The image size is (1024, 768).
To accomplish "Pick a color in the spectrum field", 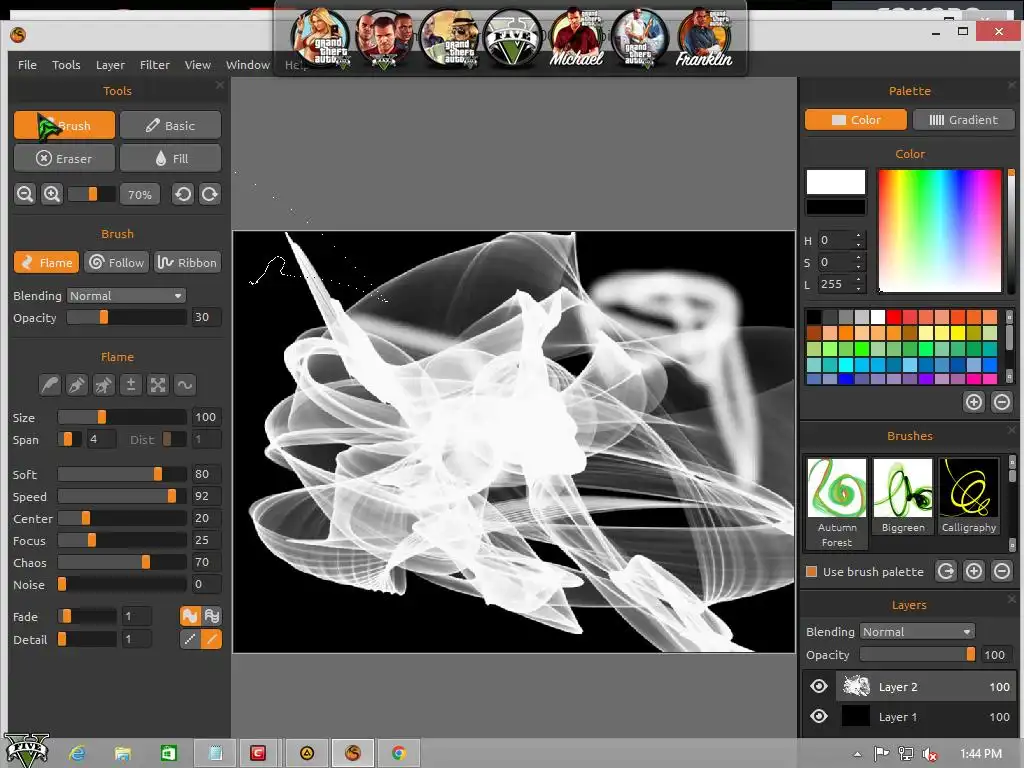I will [939, 231].
